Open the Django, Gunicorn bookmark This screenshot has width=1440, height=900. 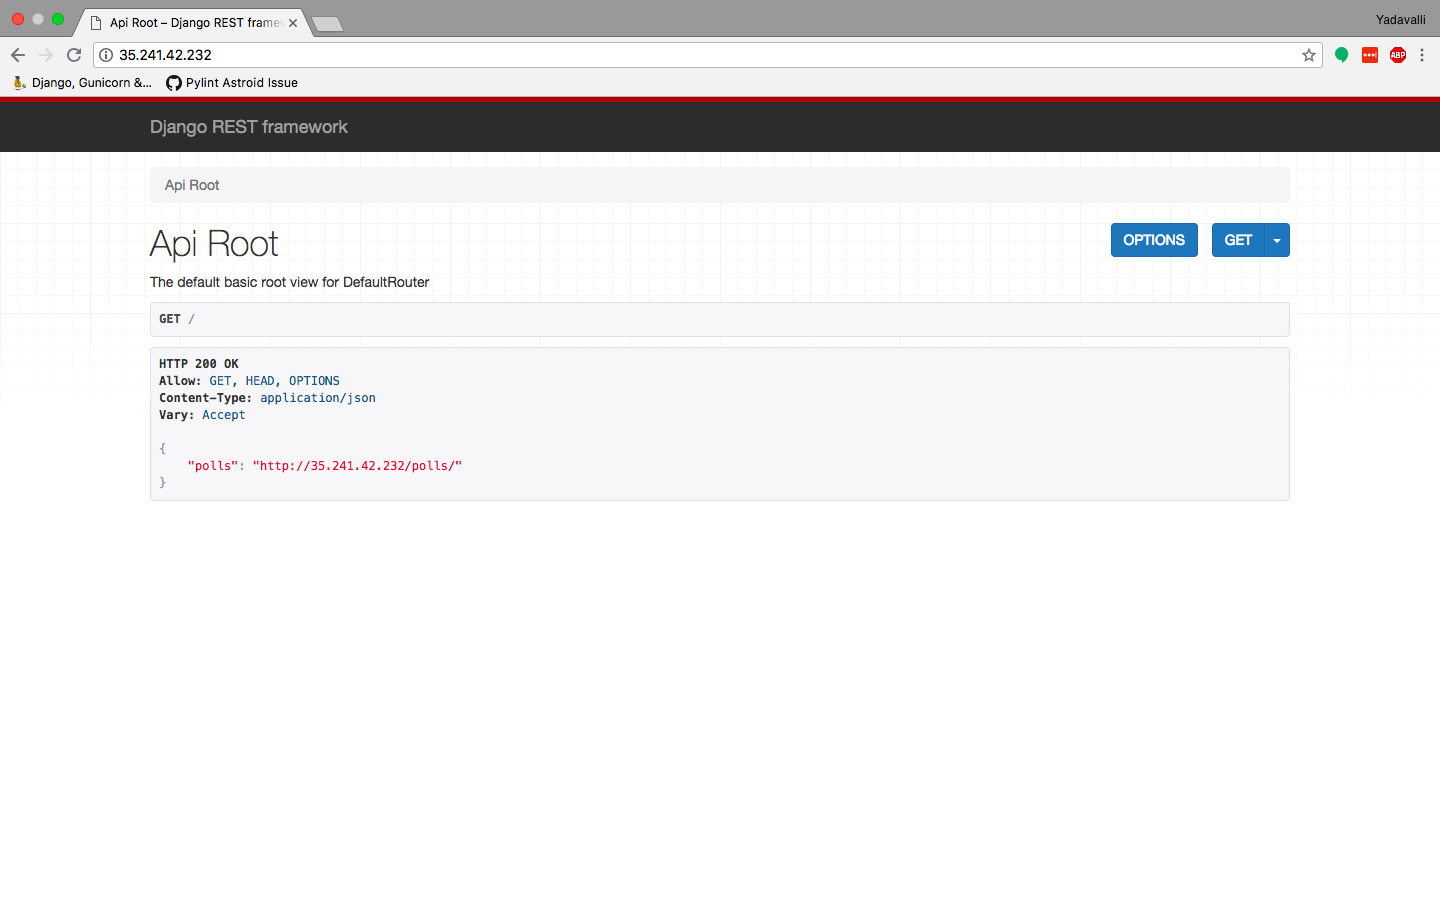[x=82, y=83]
